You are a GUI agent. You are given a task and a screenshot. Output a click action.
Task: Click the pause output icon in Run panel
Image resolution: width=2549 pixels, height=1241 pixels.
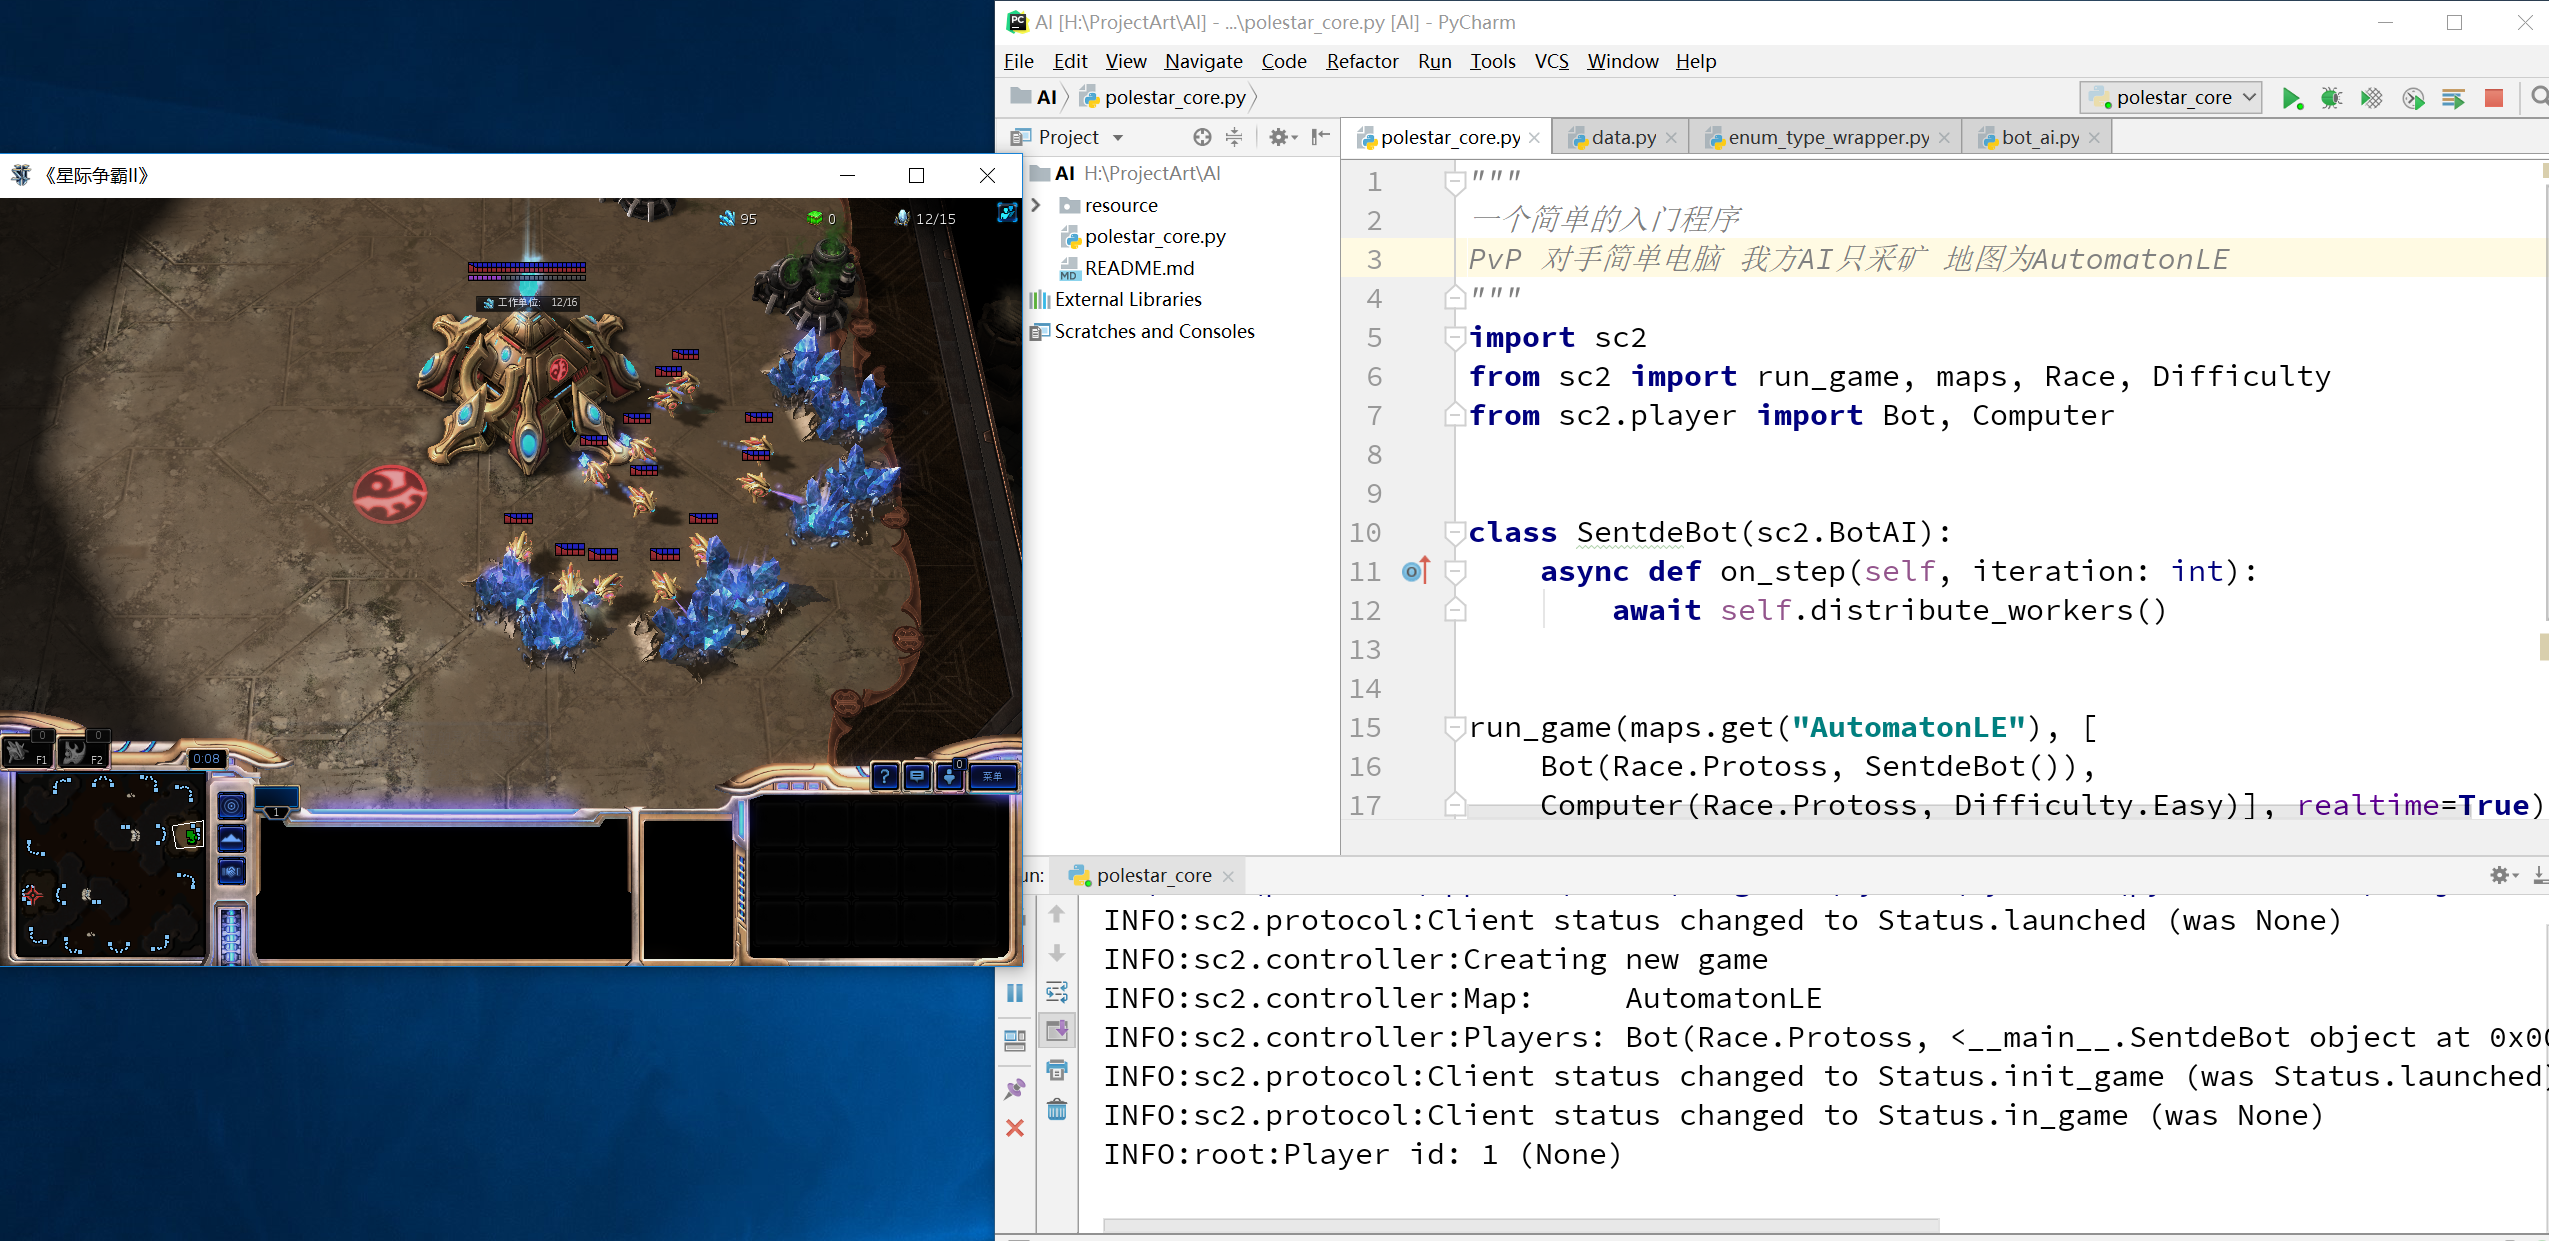pyautogui.click(x=1015, y=993)
